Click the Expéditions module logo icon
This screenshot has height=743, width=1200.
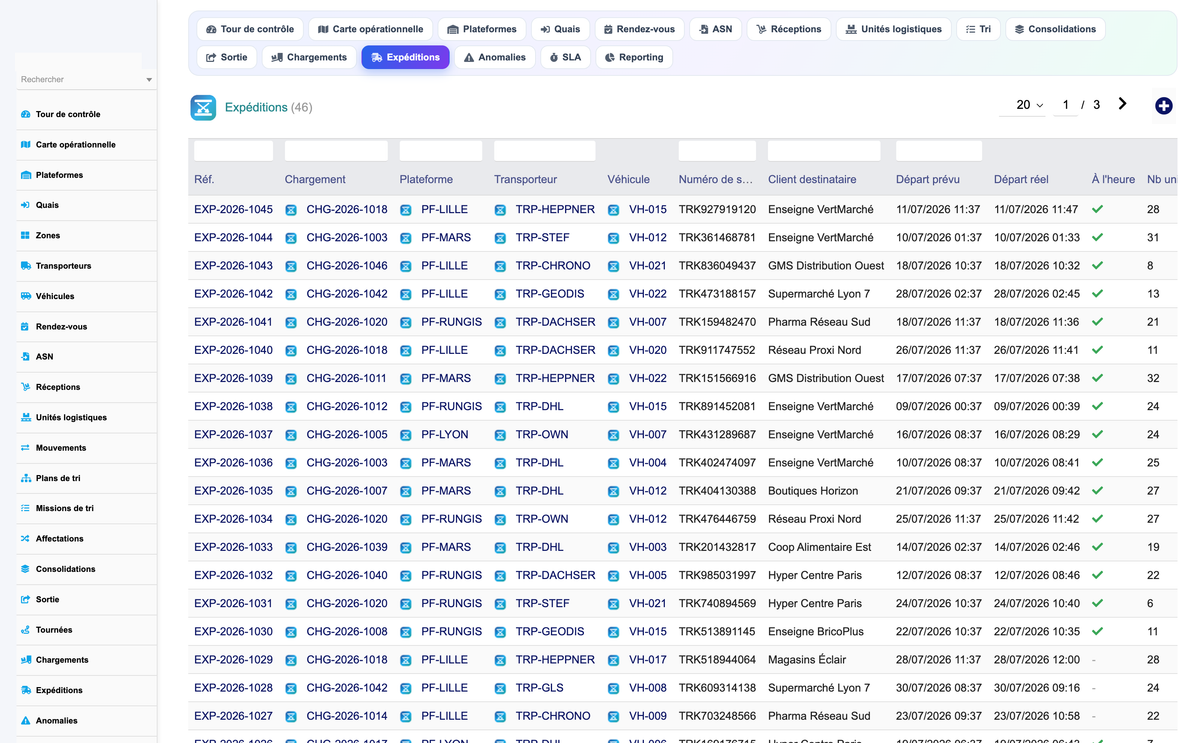tap(203, 107)
